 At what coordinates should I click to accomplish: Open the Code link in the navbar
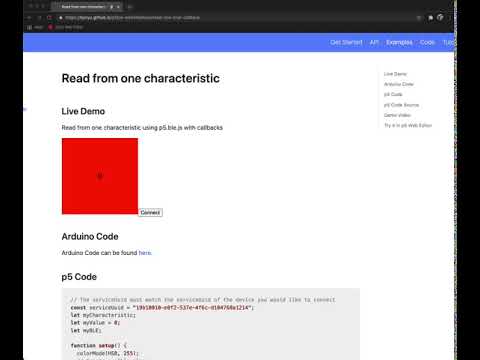(427, 42)
